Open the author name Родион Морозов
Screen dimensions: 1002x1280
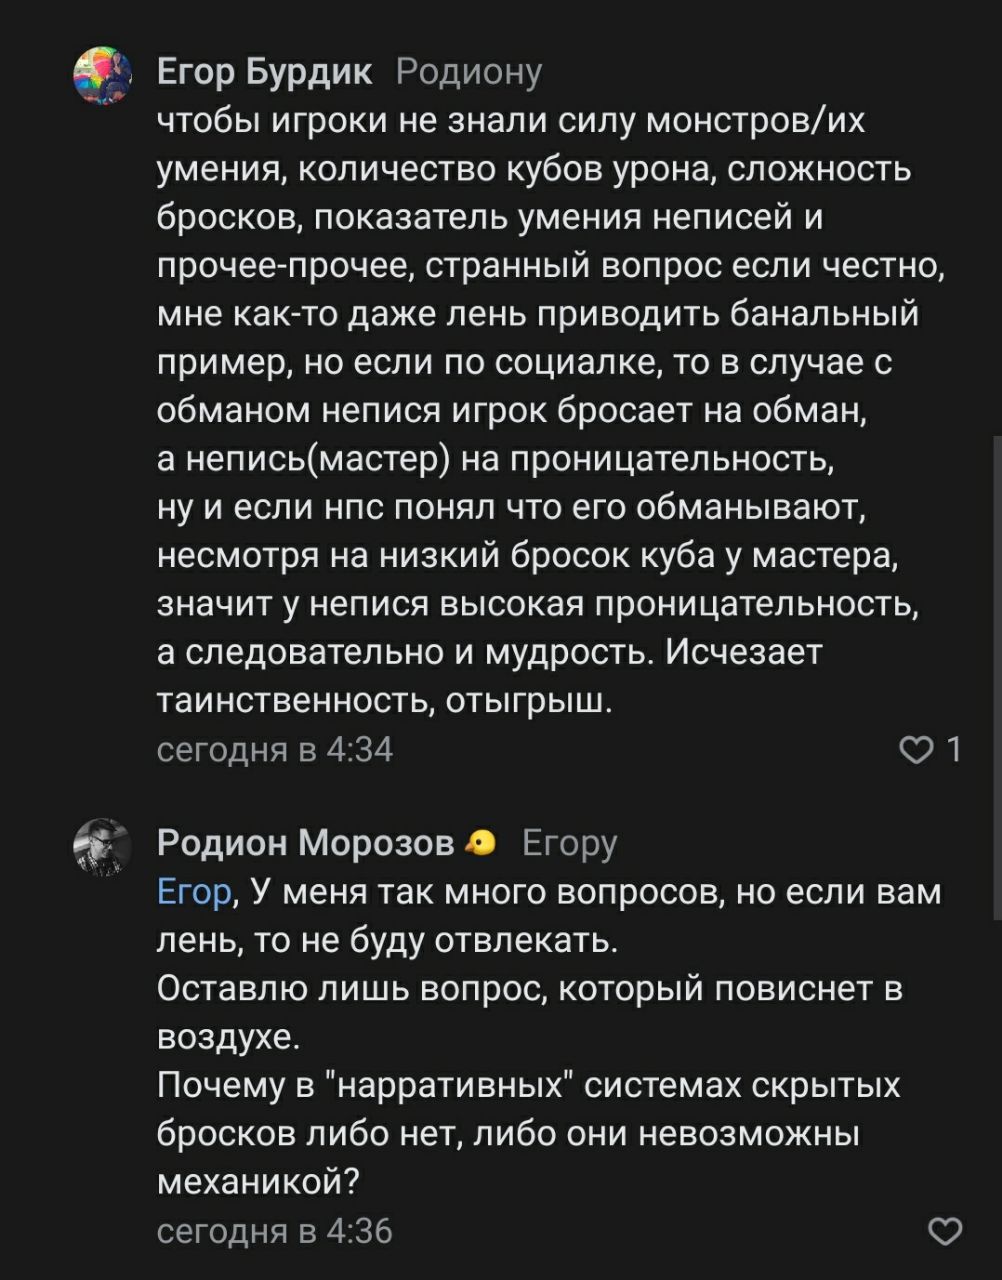point(306,844)
